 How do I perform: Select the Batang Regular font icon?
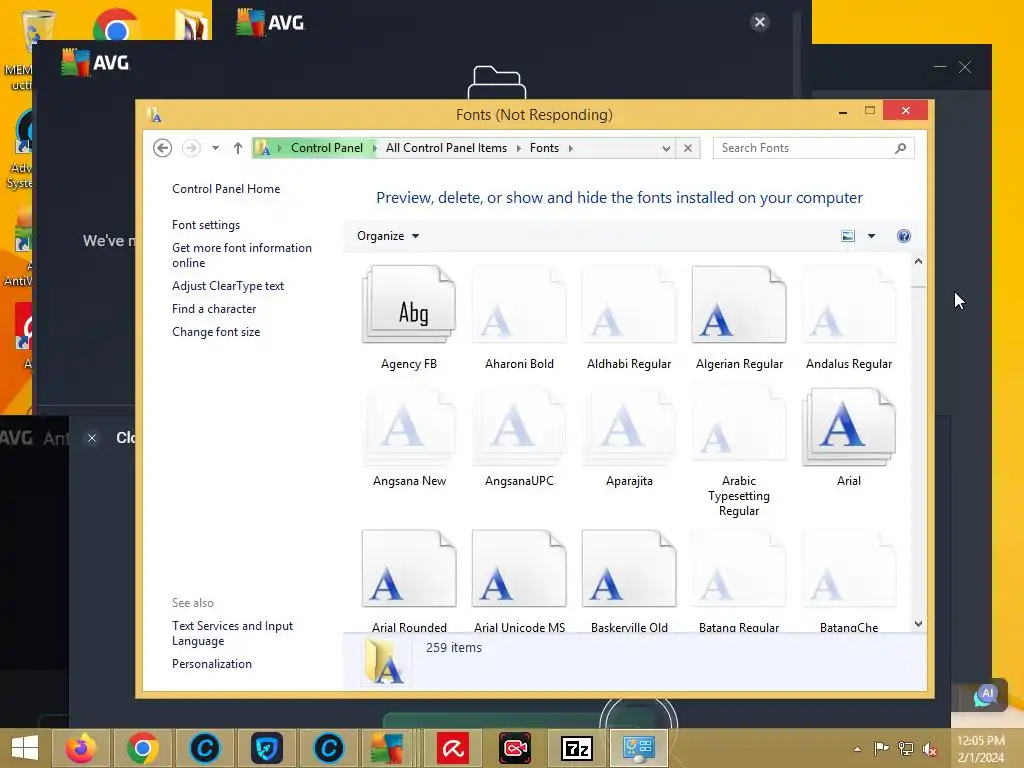[x=739, y=569]
